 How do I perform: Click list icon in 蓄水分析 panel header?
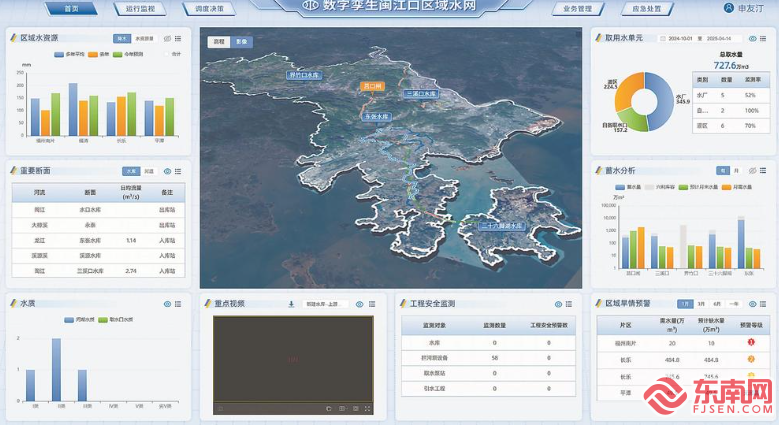coord(765,171)
